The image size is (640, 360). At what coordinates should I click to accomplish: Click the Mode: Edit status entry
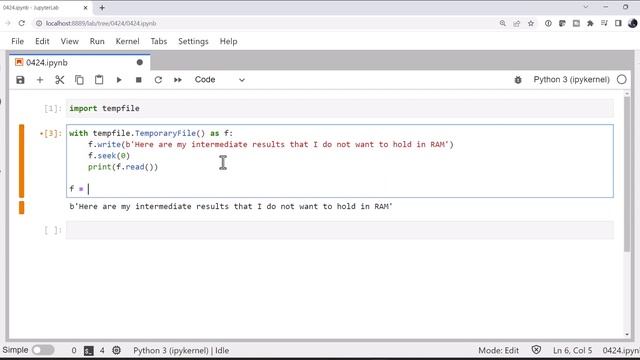[x=498, y=350]
